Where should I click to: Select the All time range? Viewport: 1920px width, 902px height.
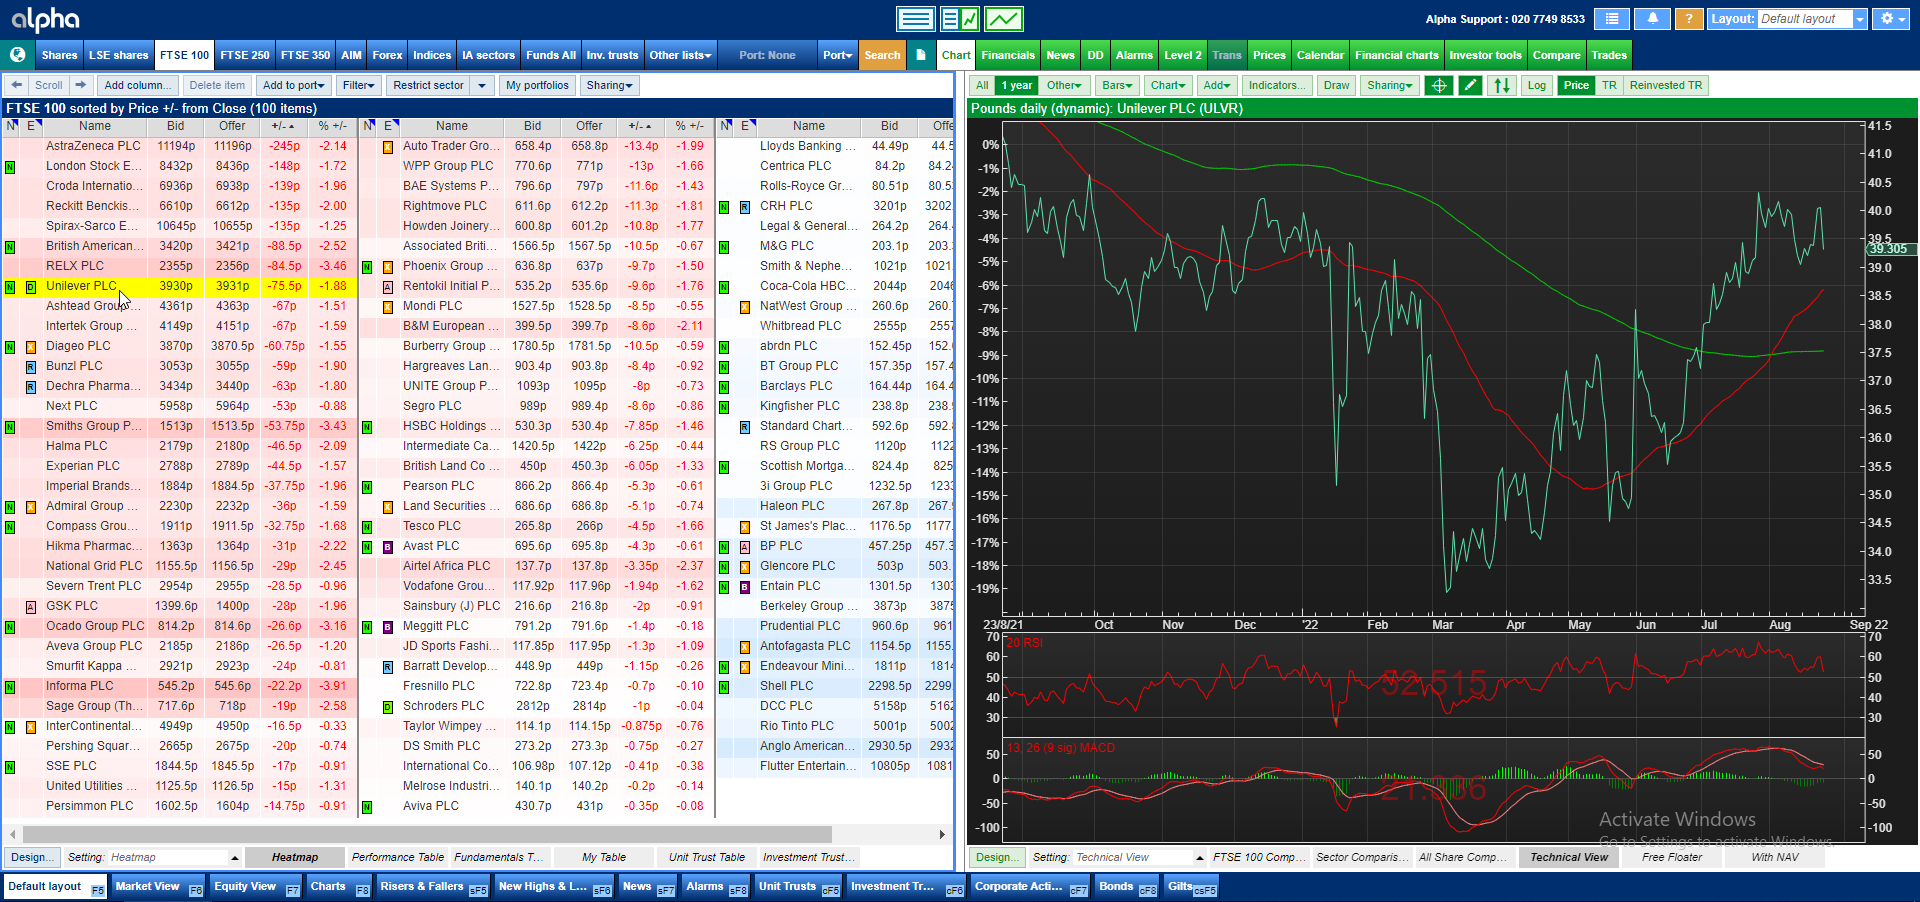[982, 85]
